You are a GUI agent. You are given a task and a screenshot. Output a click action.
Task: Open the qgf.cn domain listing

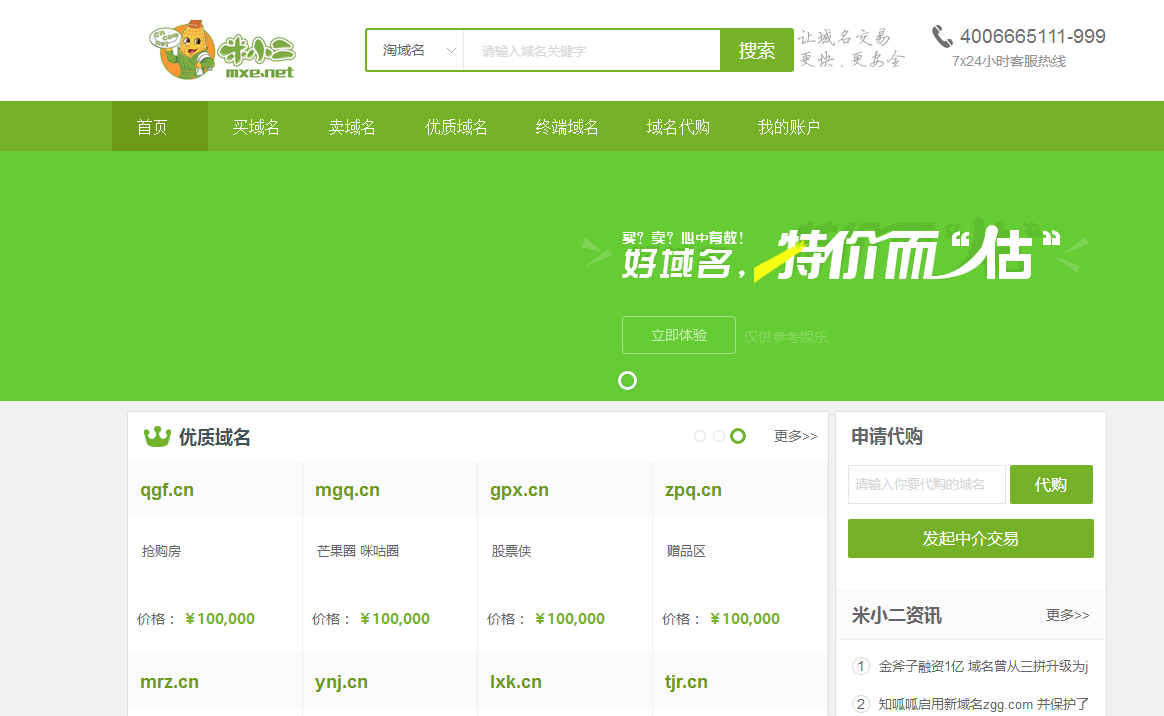pos(167,490)
